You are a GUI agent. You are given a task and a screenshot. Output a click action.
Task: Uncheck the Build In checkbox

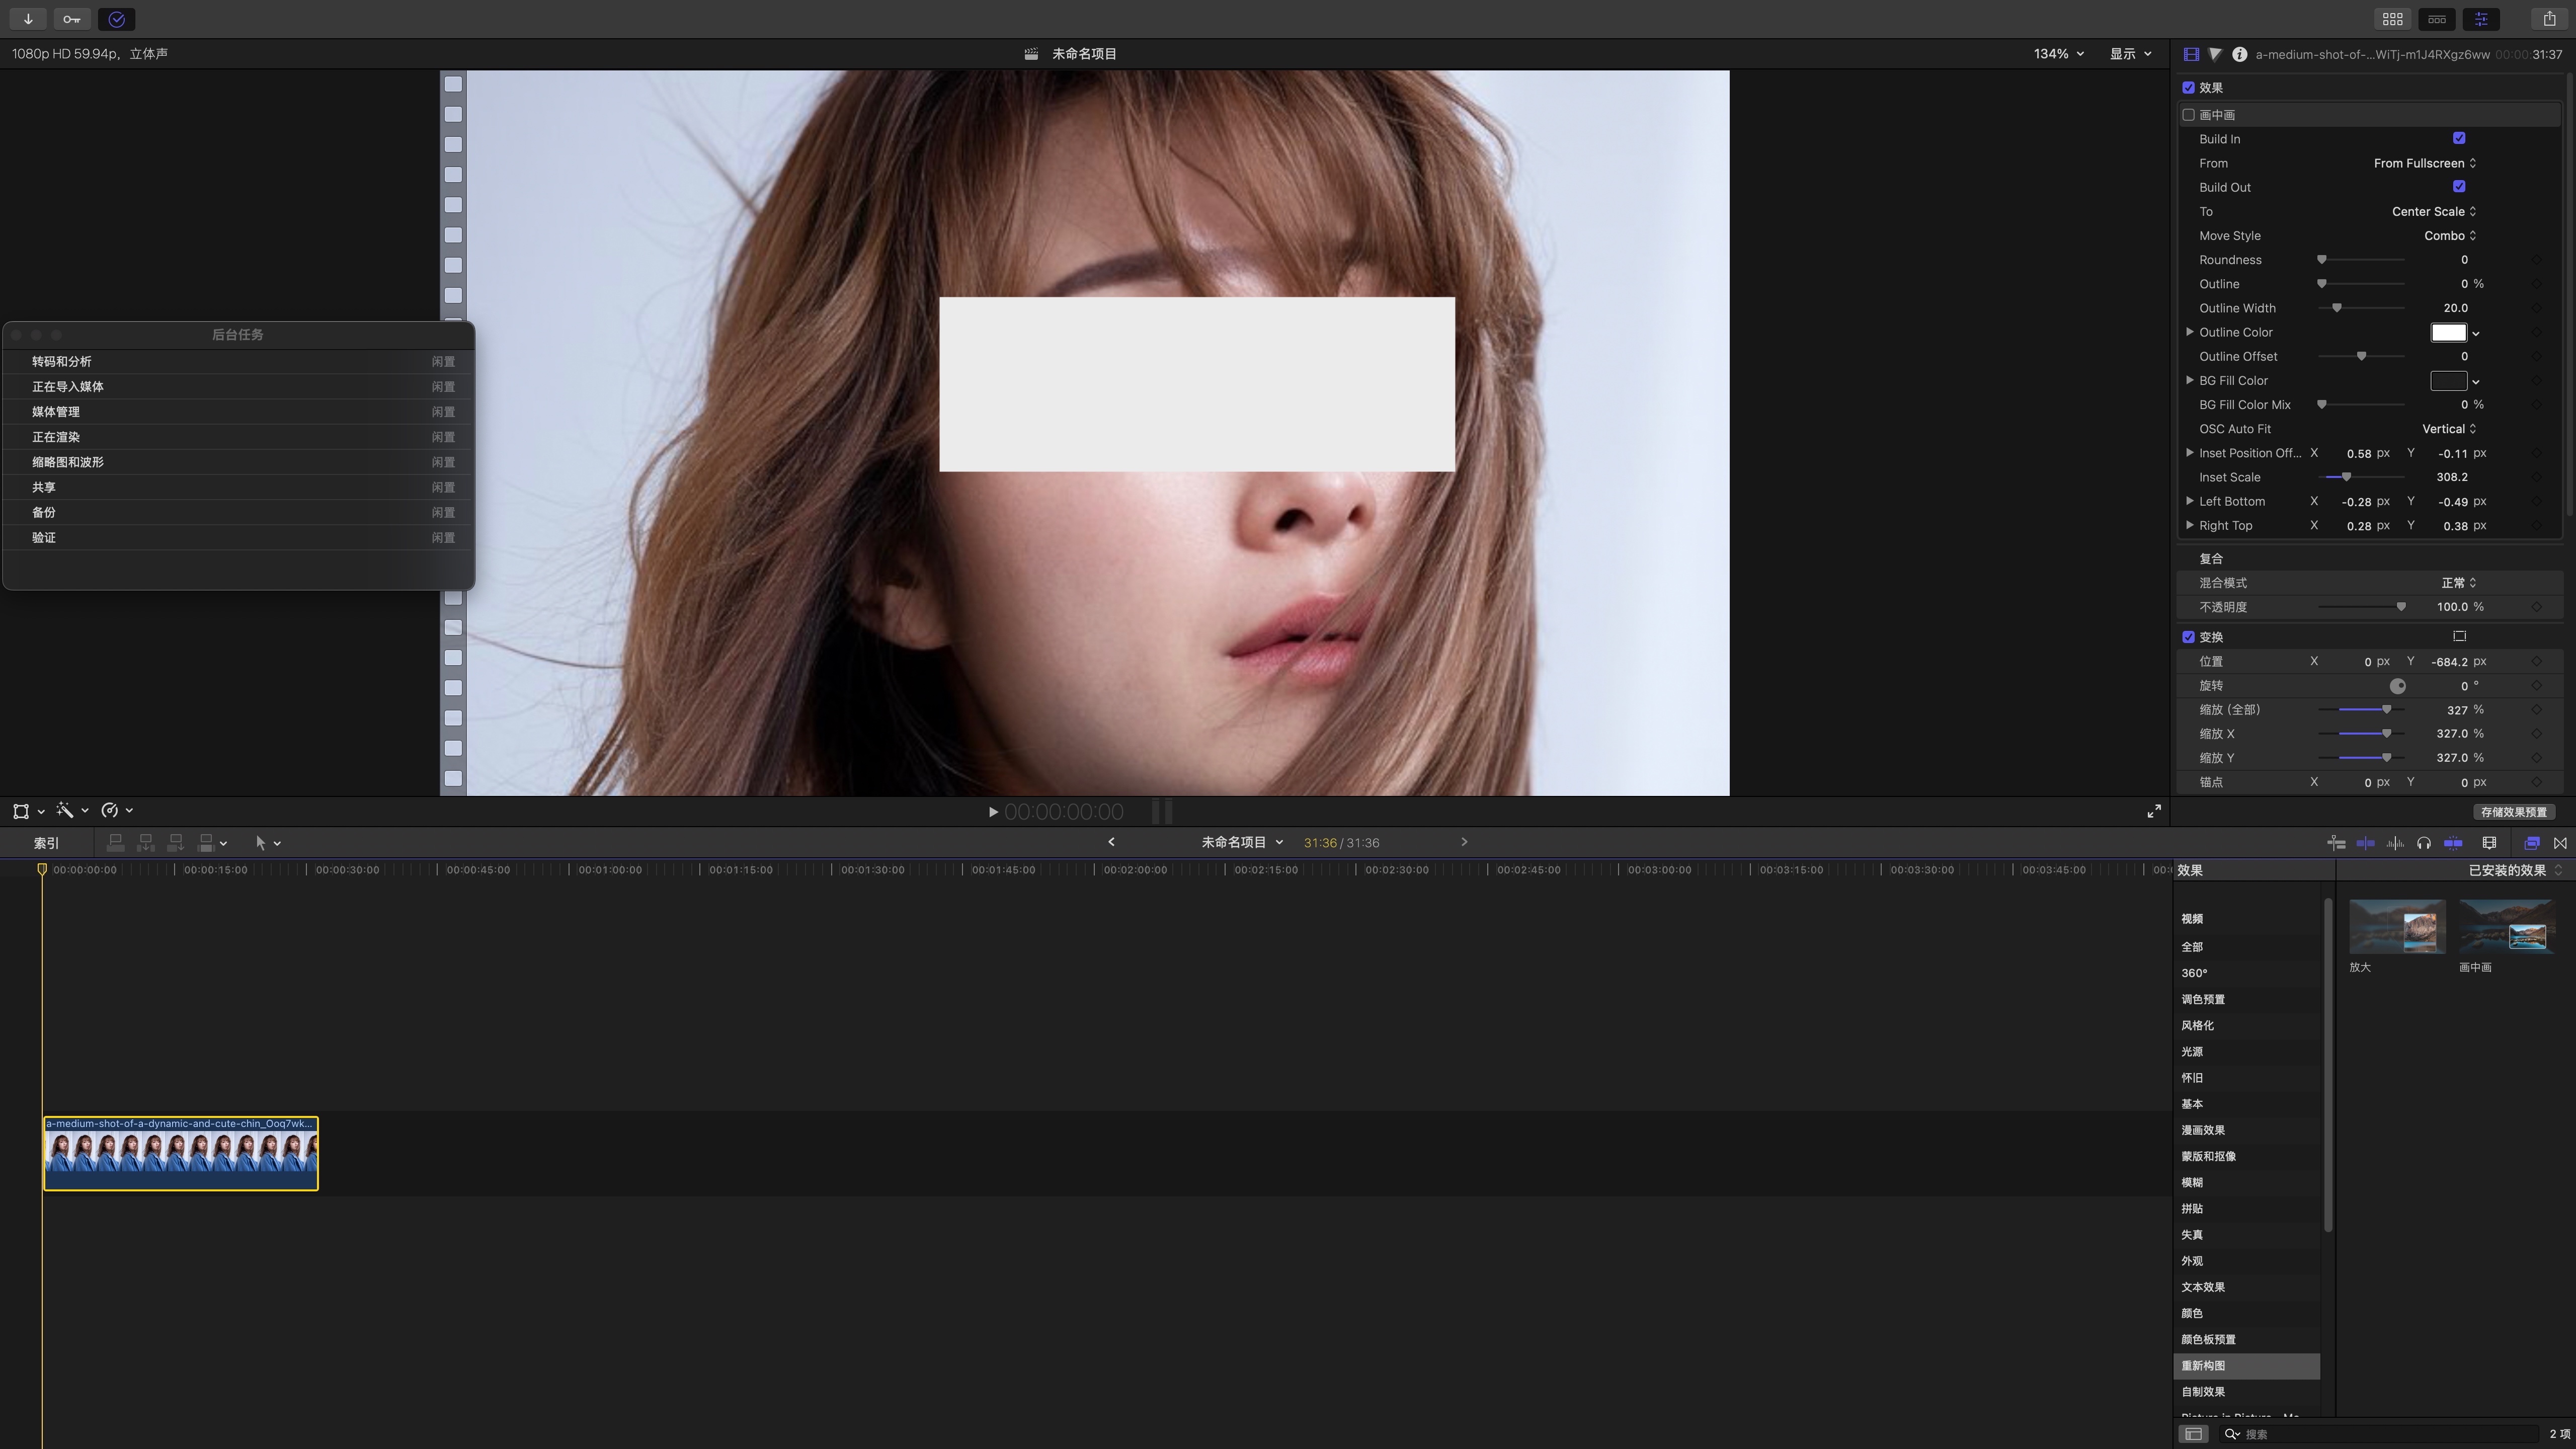click(2459, 139)
